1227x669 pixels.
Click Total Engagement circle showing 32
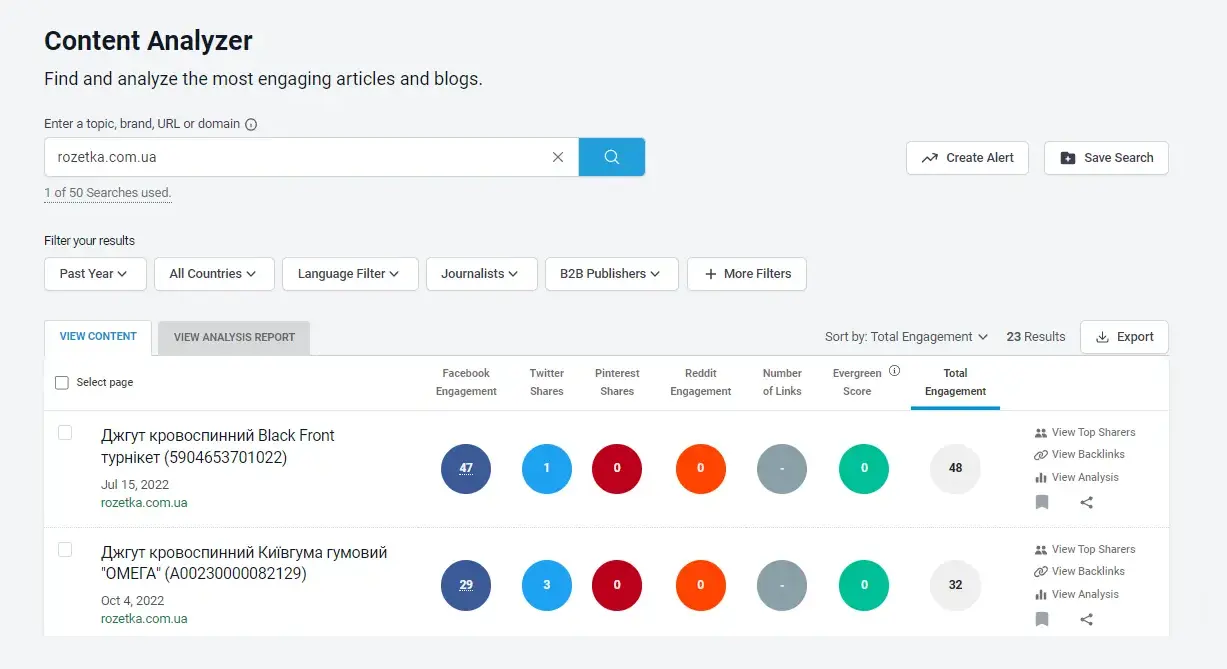(x=955, y=585)
